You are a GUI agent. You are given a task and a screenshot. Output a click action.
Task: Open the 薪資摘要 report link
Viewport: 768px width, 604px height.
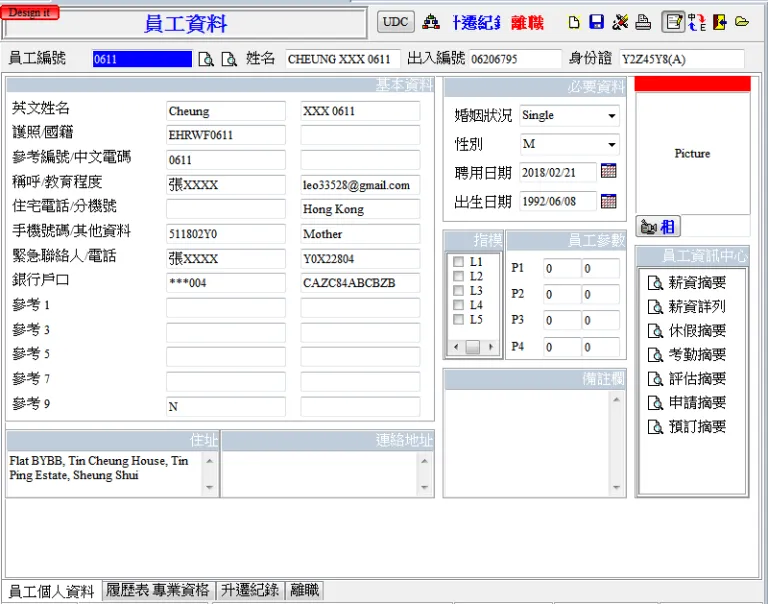(696, 283)
